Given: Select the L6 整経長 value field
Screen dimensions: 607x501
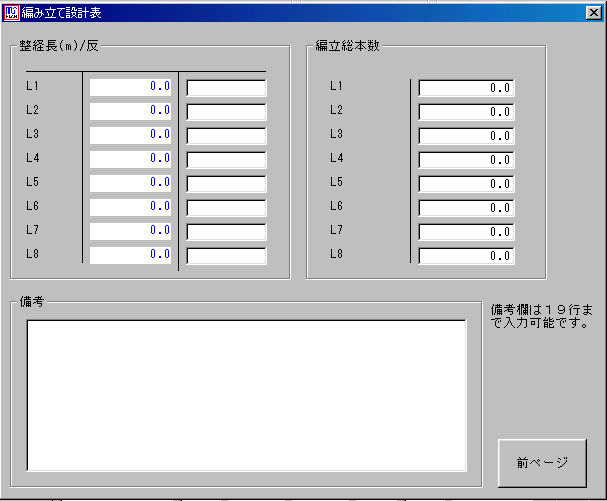Looking at the screenshot, I should (x=131, y=207).
